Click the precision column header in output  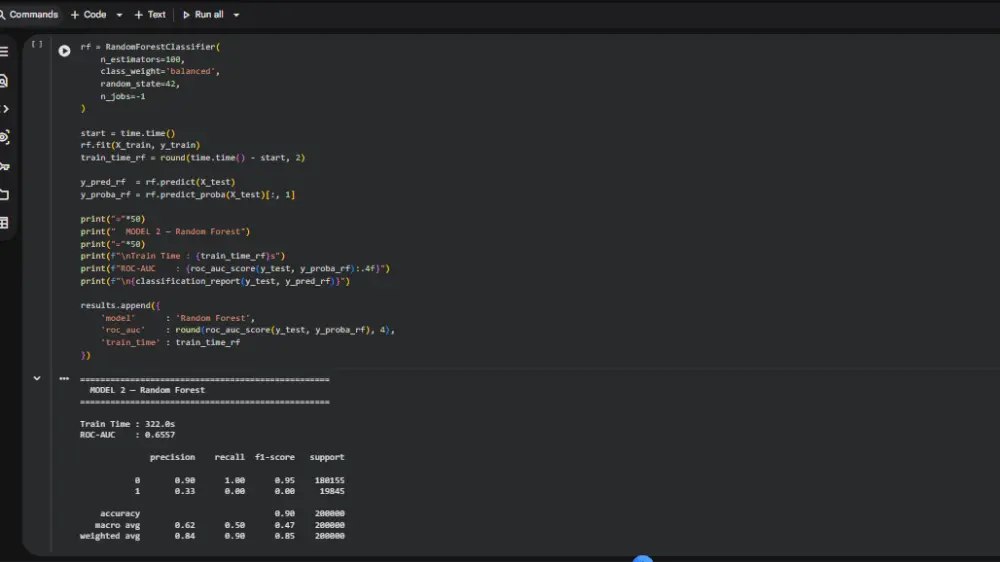coord(172,457)
